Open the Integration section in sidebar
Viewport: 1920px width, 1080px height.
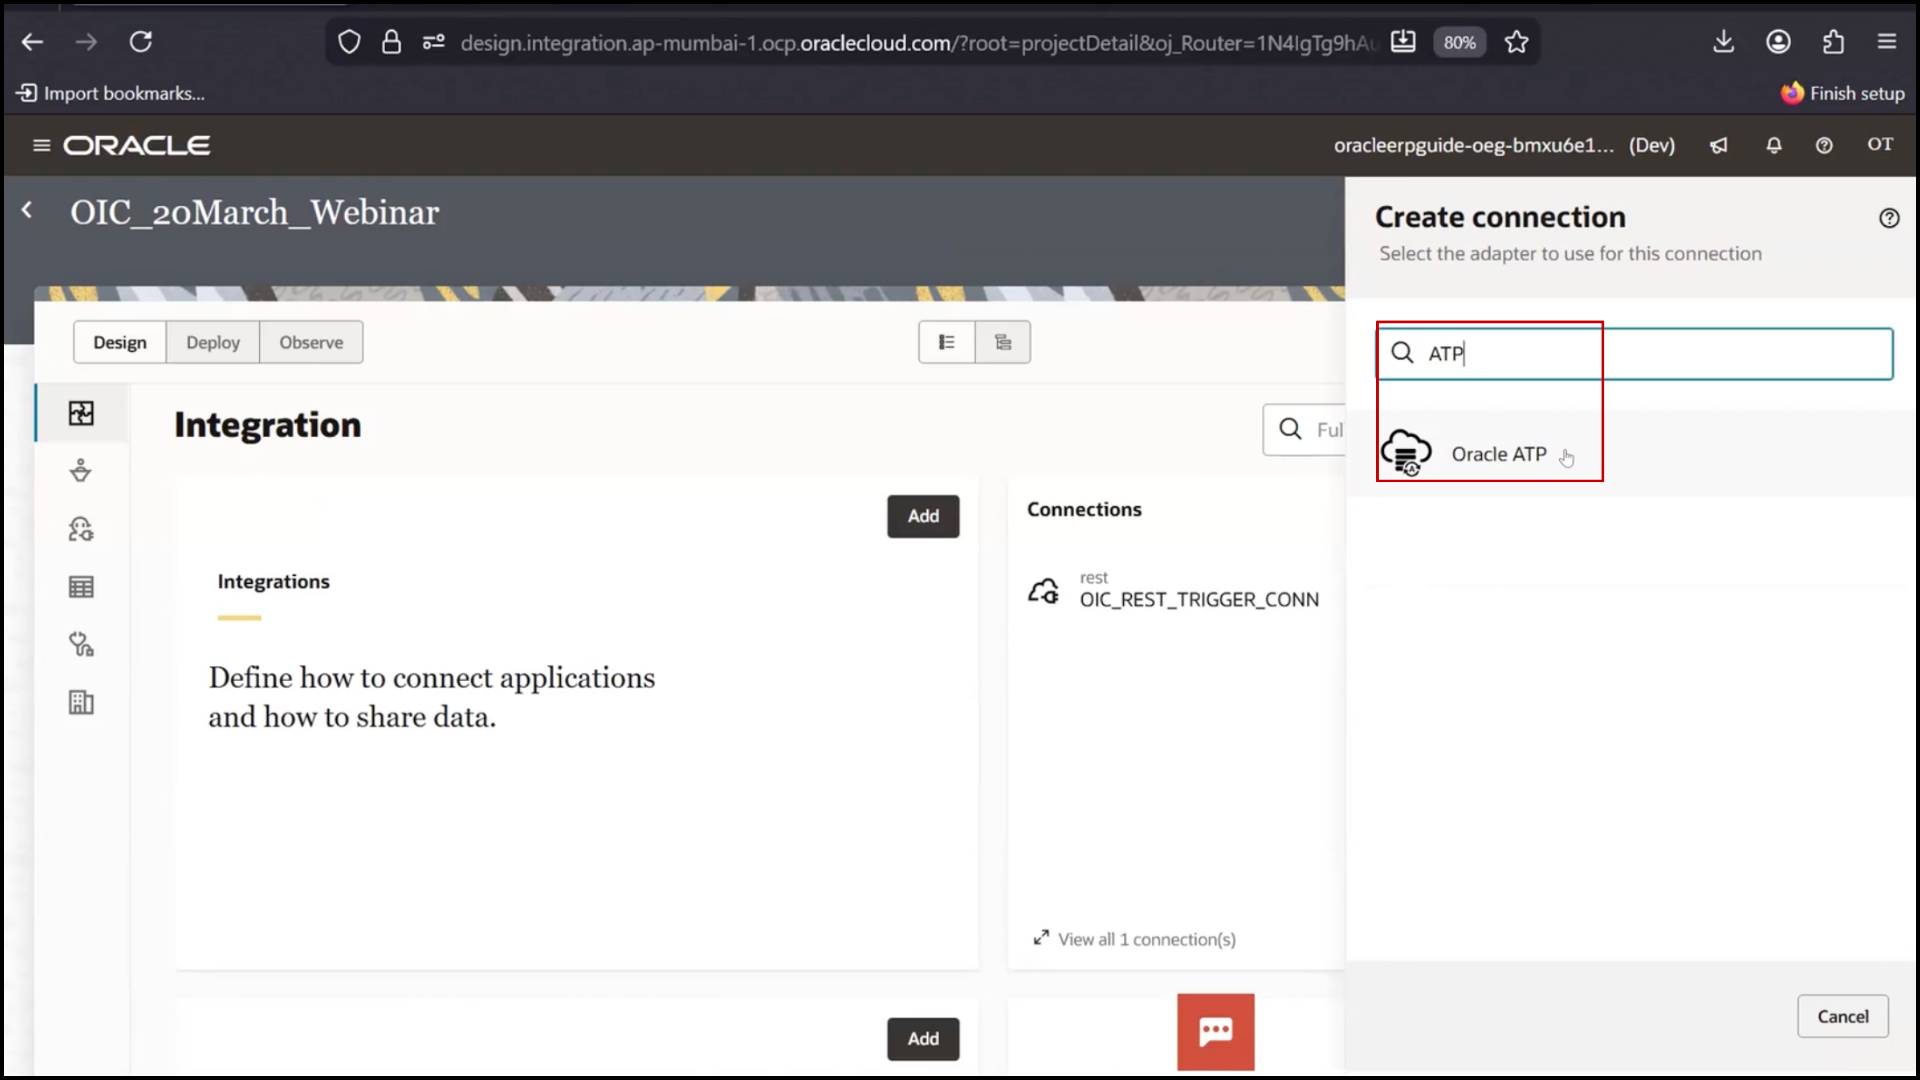[81, 413]
